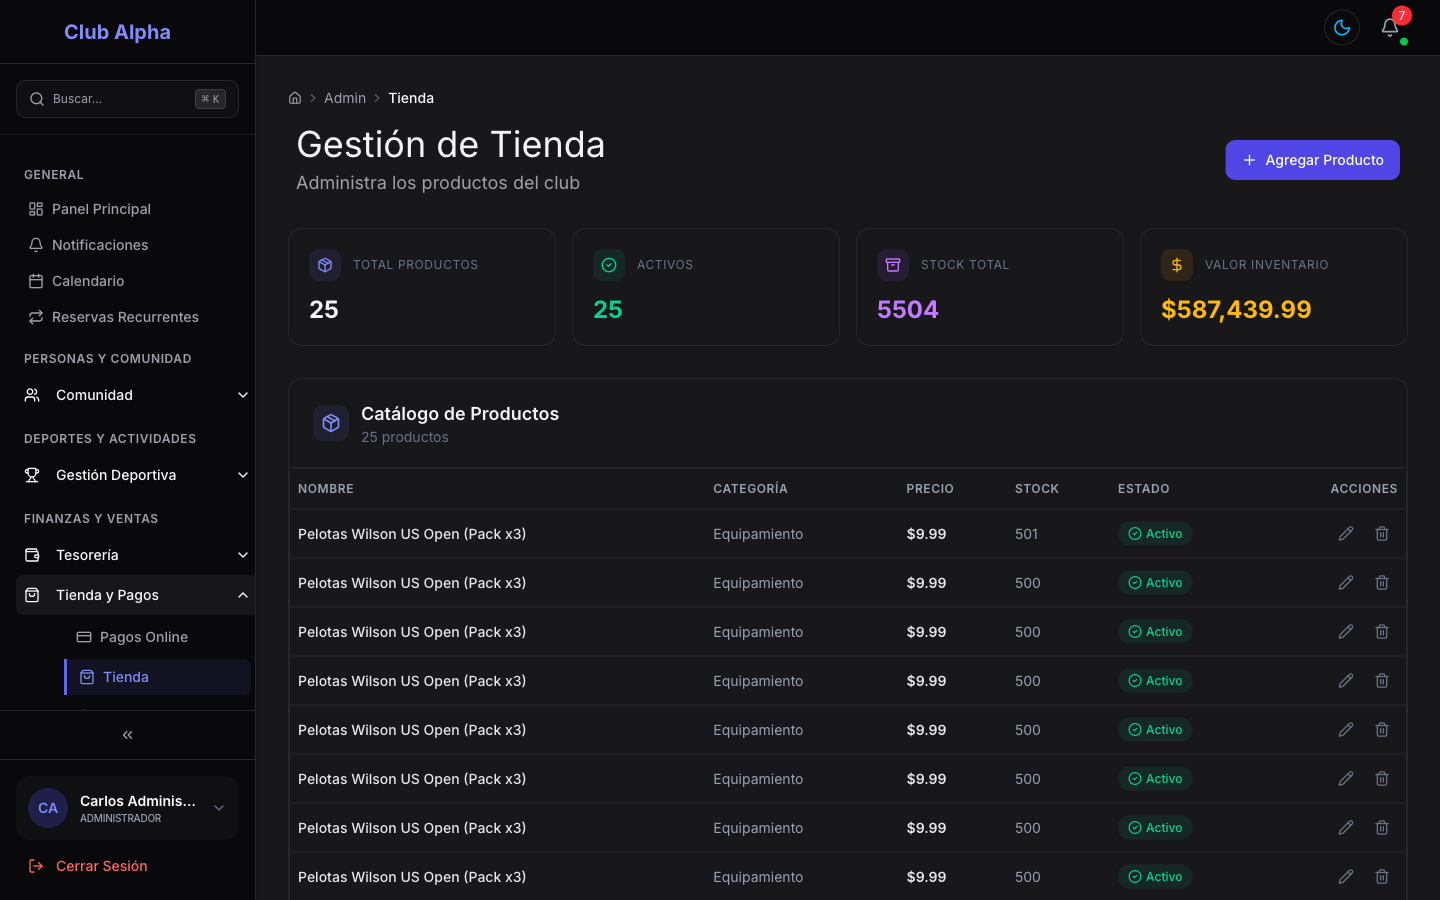Click the Tienda breadcrumb item
Screen dimensions: 1440x900
pos(411,98)
